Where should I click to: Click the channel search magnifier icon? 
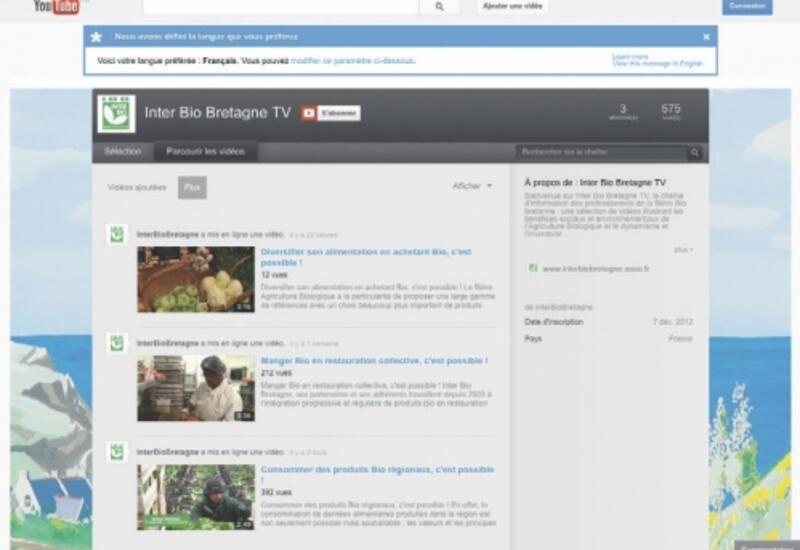tap(695, 152)
